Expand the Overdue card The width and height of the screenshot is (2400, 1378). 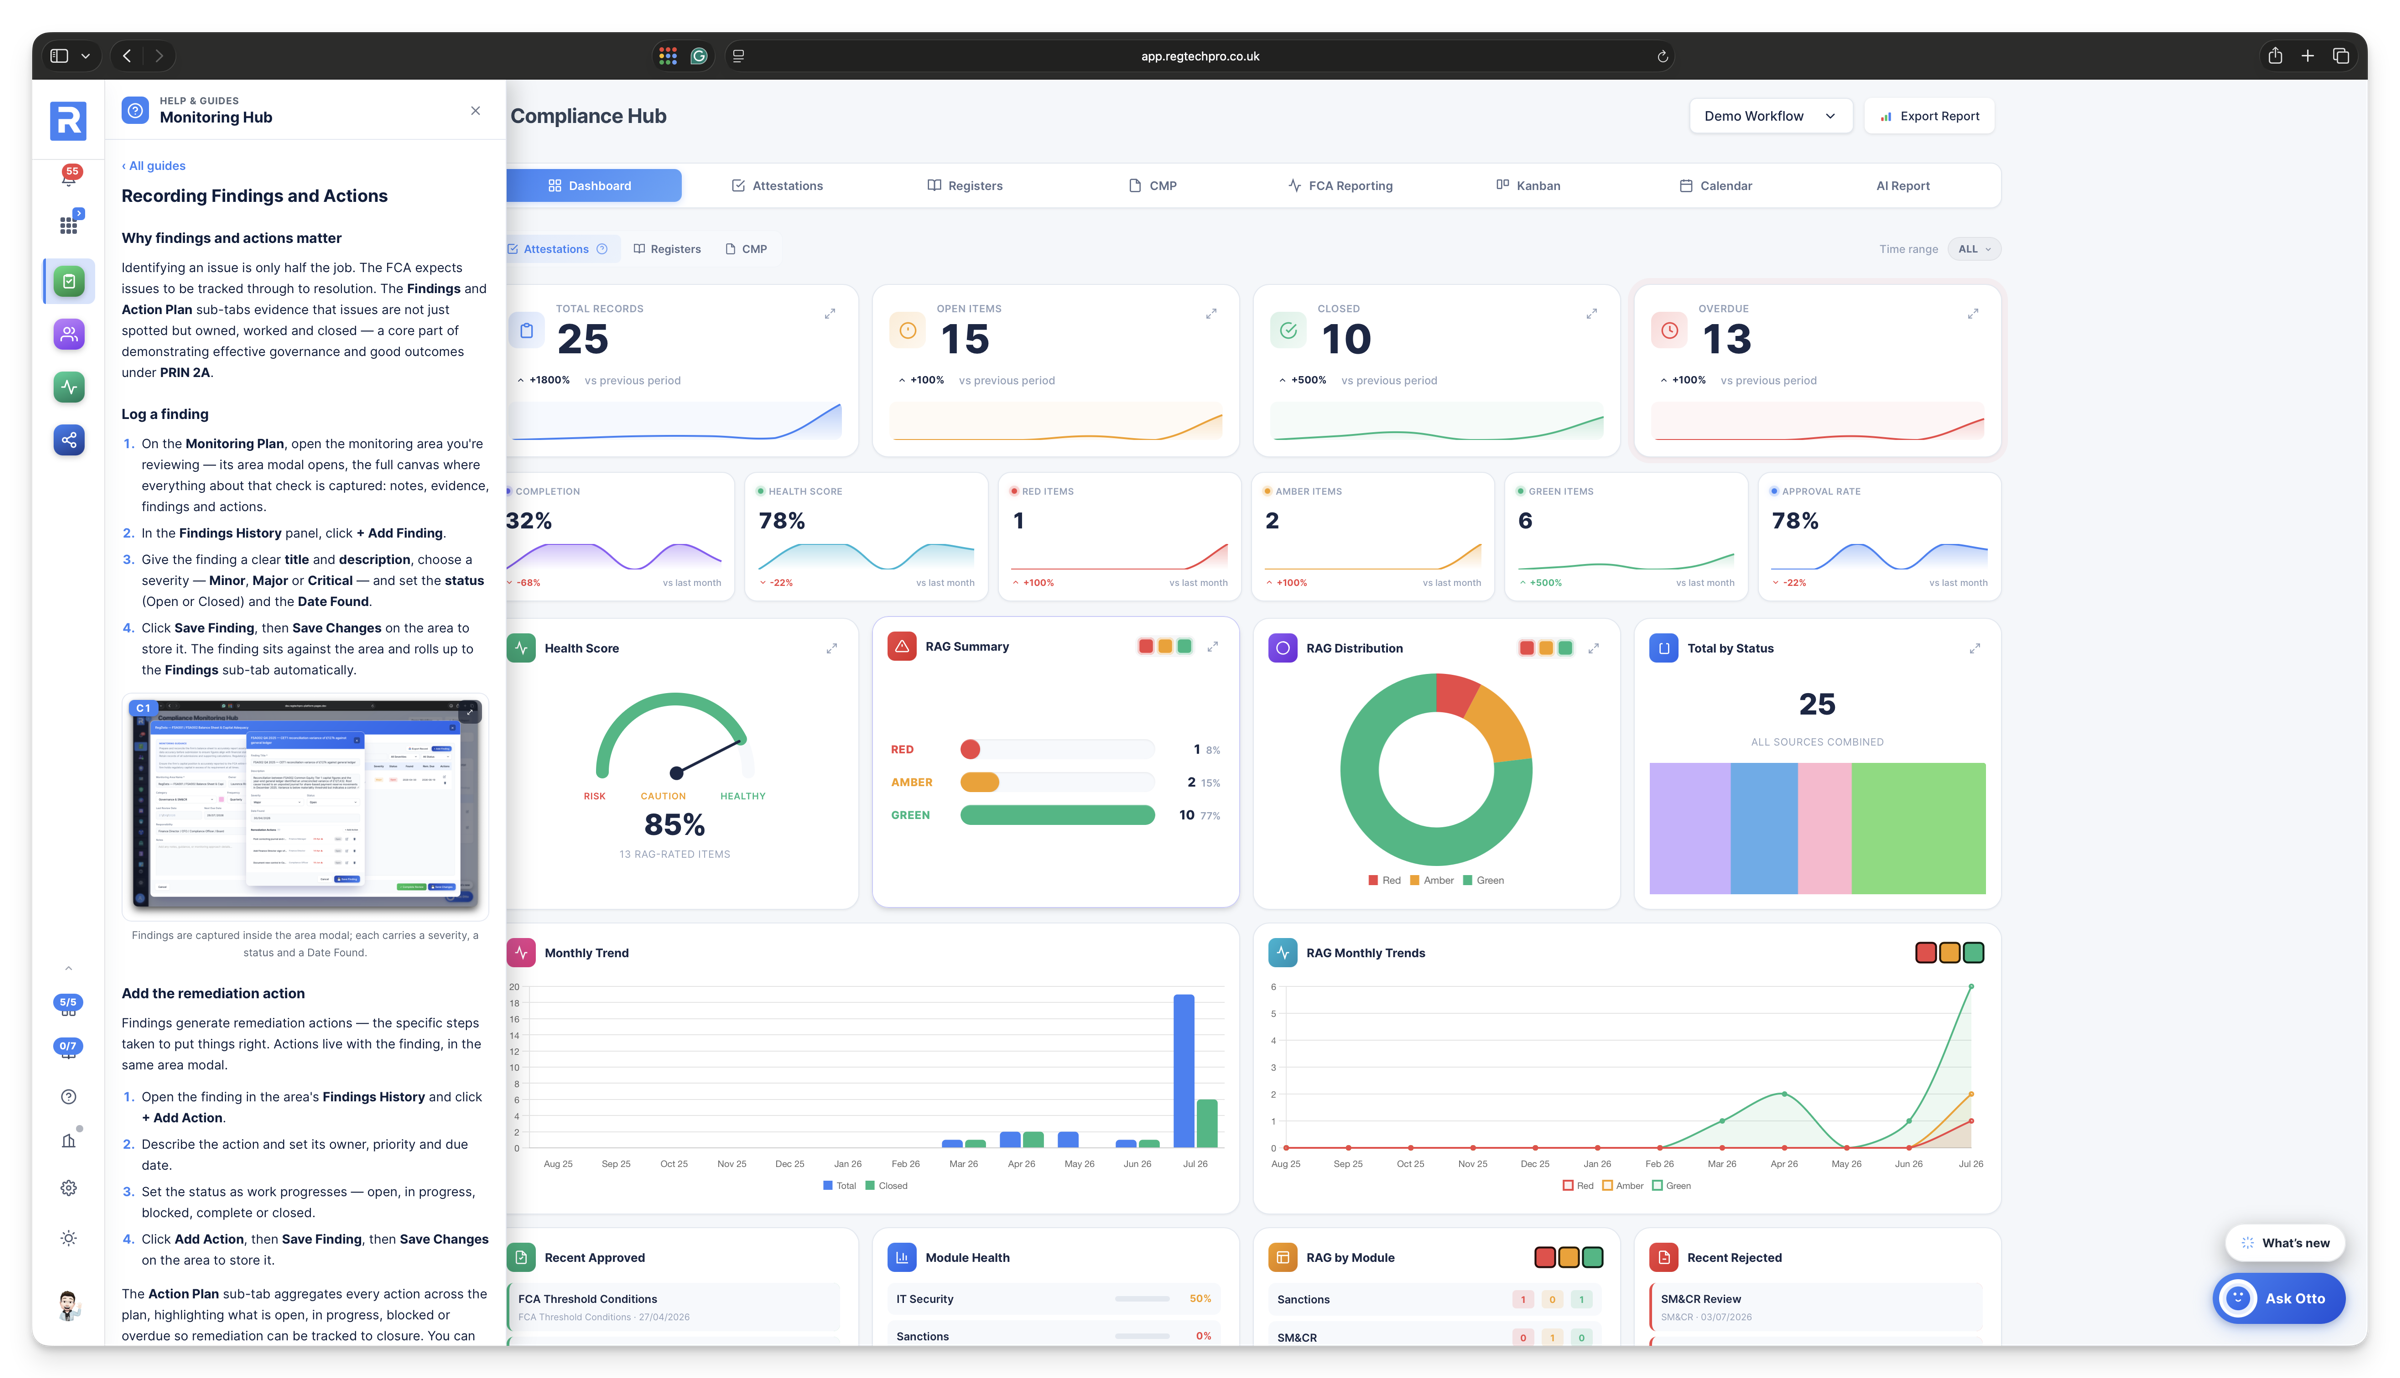pos(1973,314)
